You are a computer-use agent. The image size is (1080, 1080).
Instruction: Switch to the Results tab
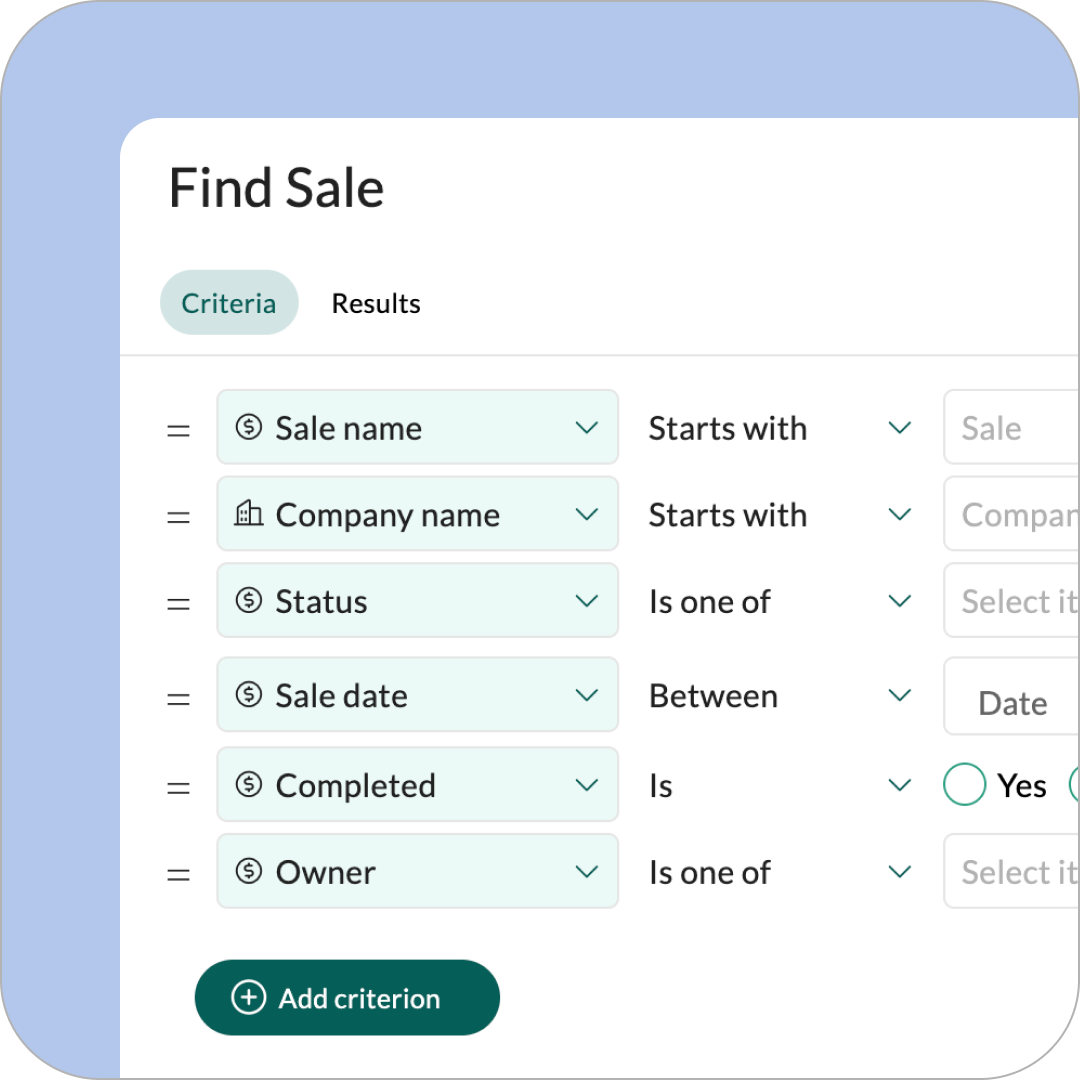click(376, 303)
